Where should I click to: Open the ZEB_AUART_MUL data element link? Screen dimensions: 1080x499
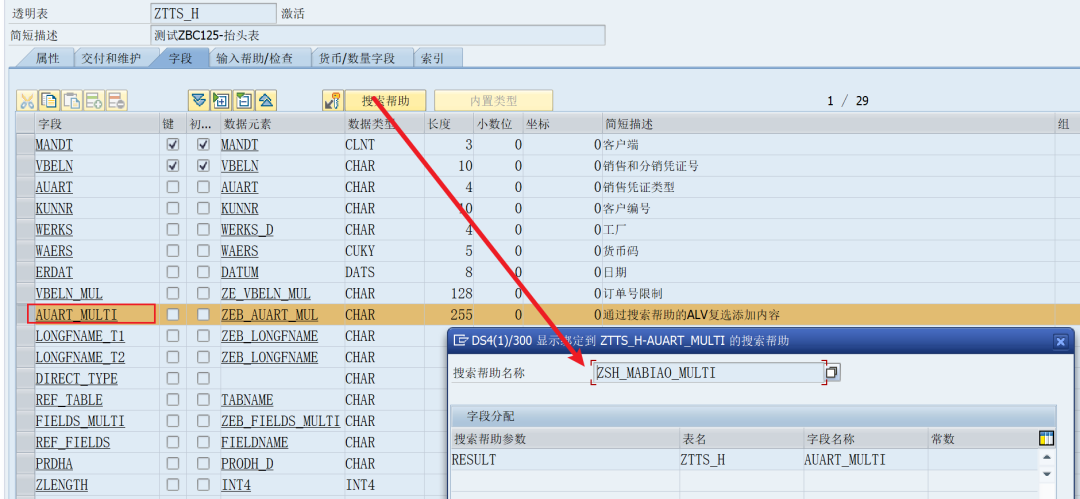(269, 316)
